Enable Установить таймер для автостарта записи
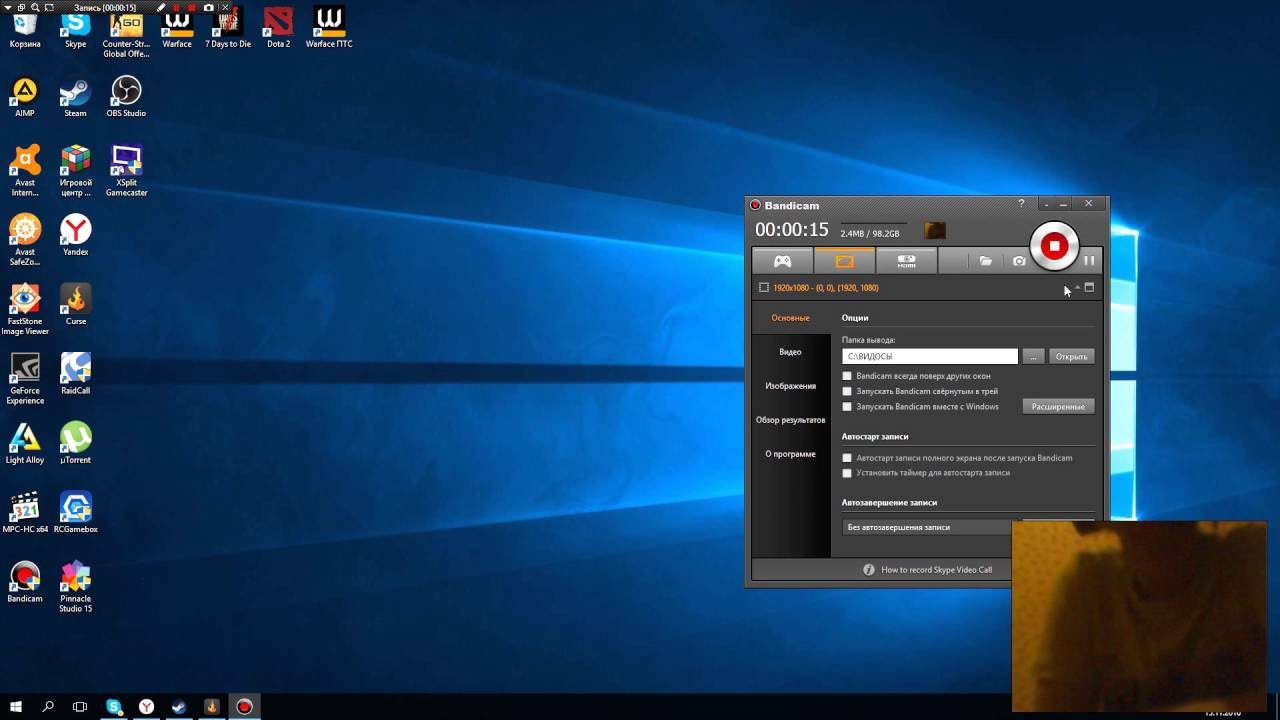The image size is (1280, 720). click(847, 473)
